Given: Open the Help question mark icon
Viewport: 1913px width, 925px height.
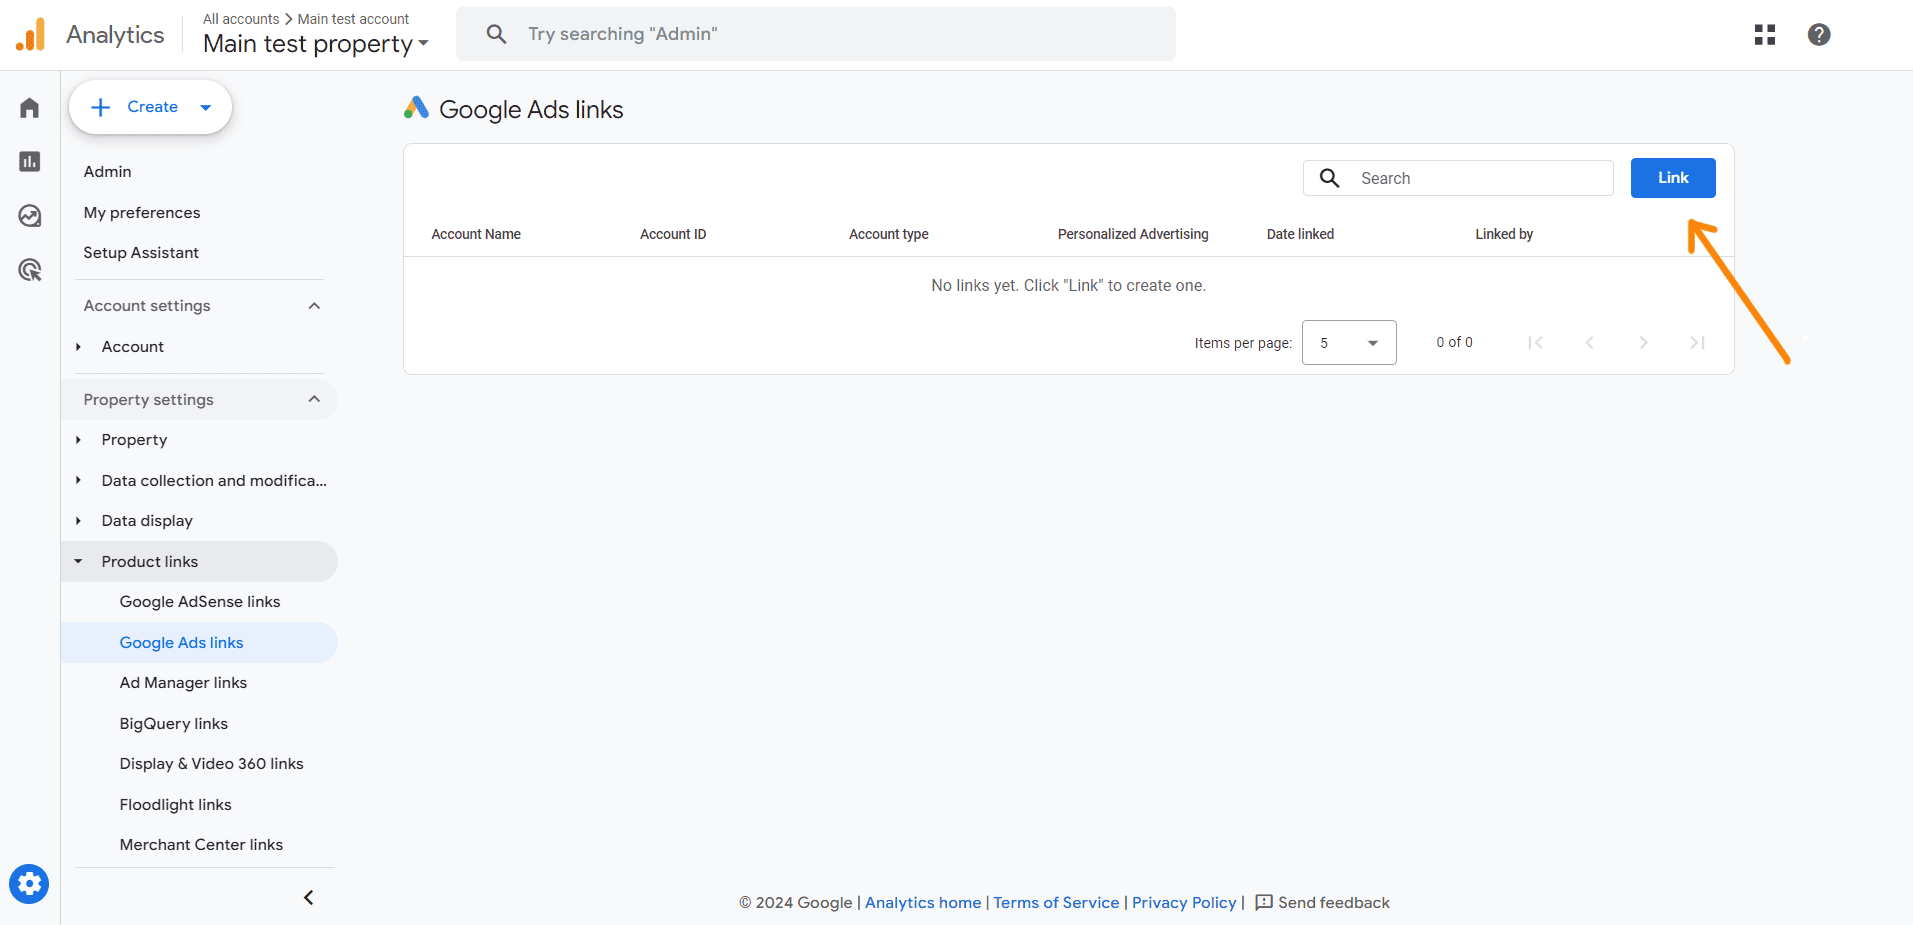Looking at the screenshot, I should pos(1819,35).
